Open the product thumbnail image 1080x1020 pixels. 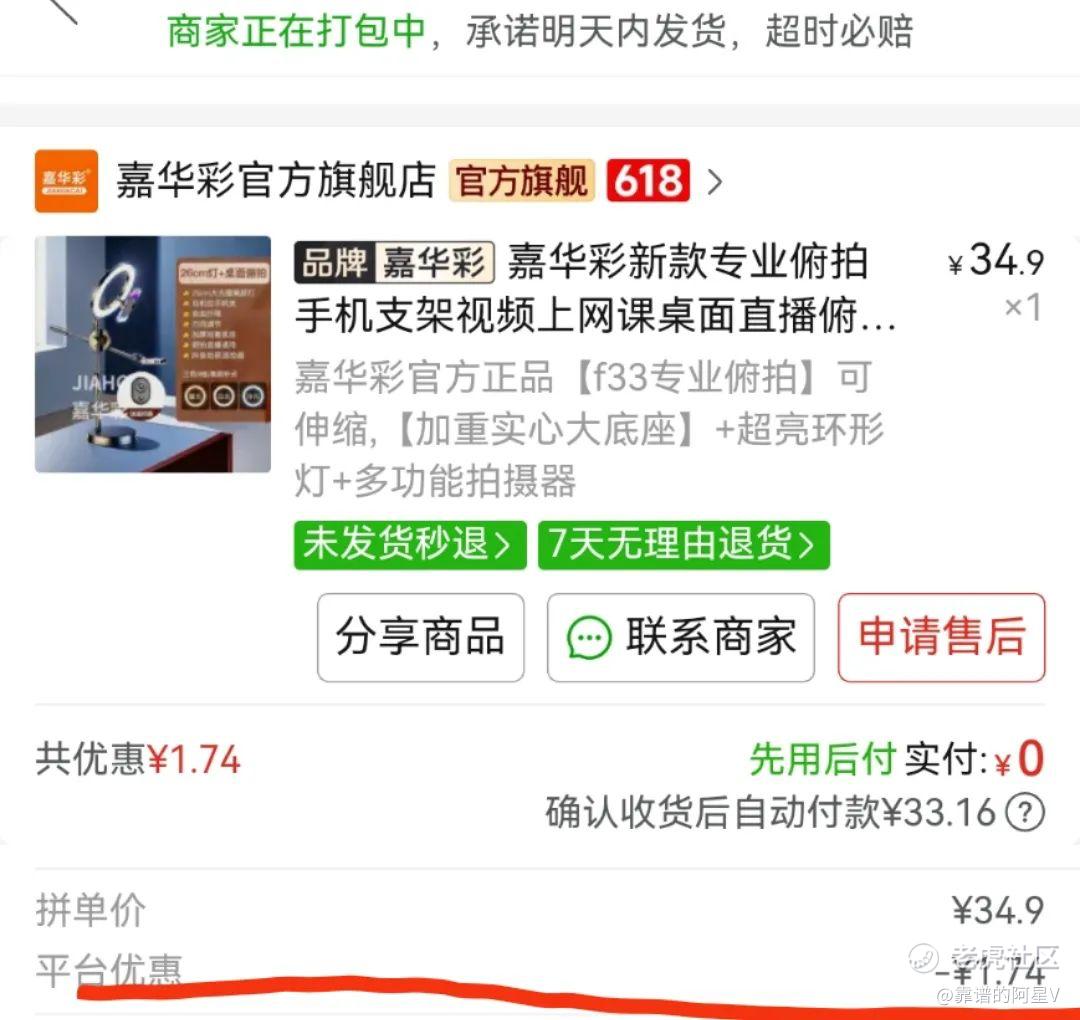point(153,354)
